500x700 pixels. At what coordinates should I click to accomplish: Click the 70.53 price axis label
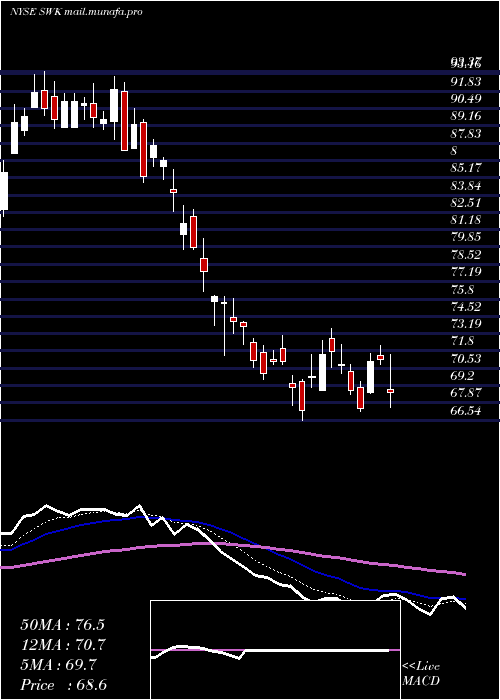click(x=466, y=358)
